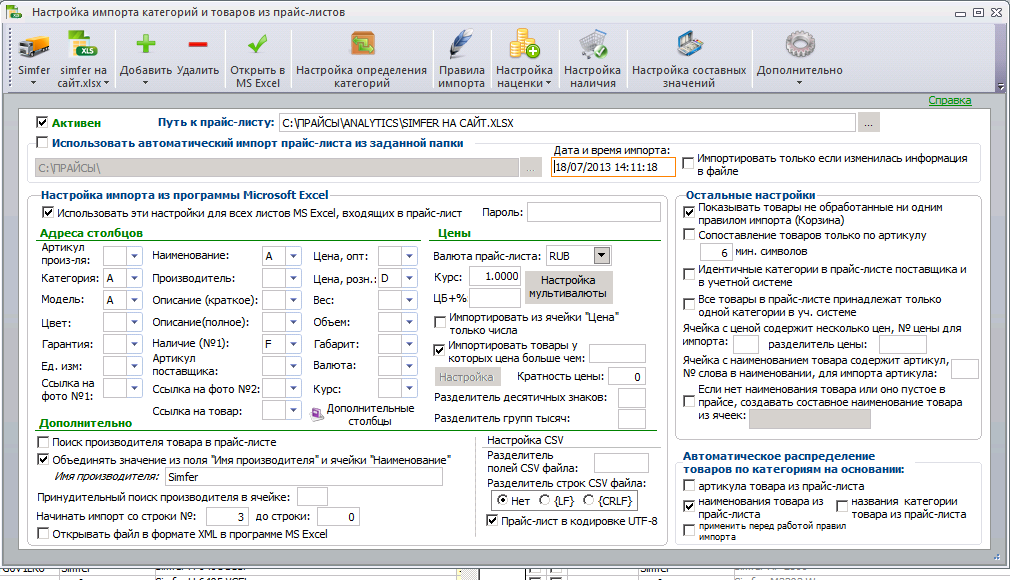
Task: Check 'Импортировать только если изменилась информация'
Action: point(688,163)
